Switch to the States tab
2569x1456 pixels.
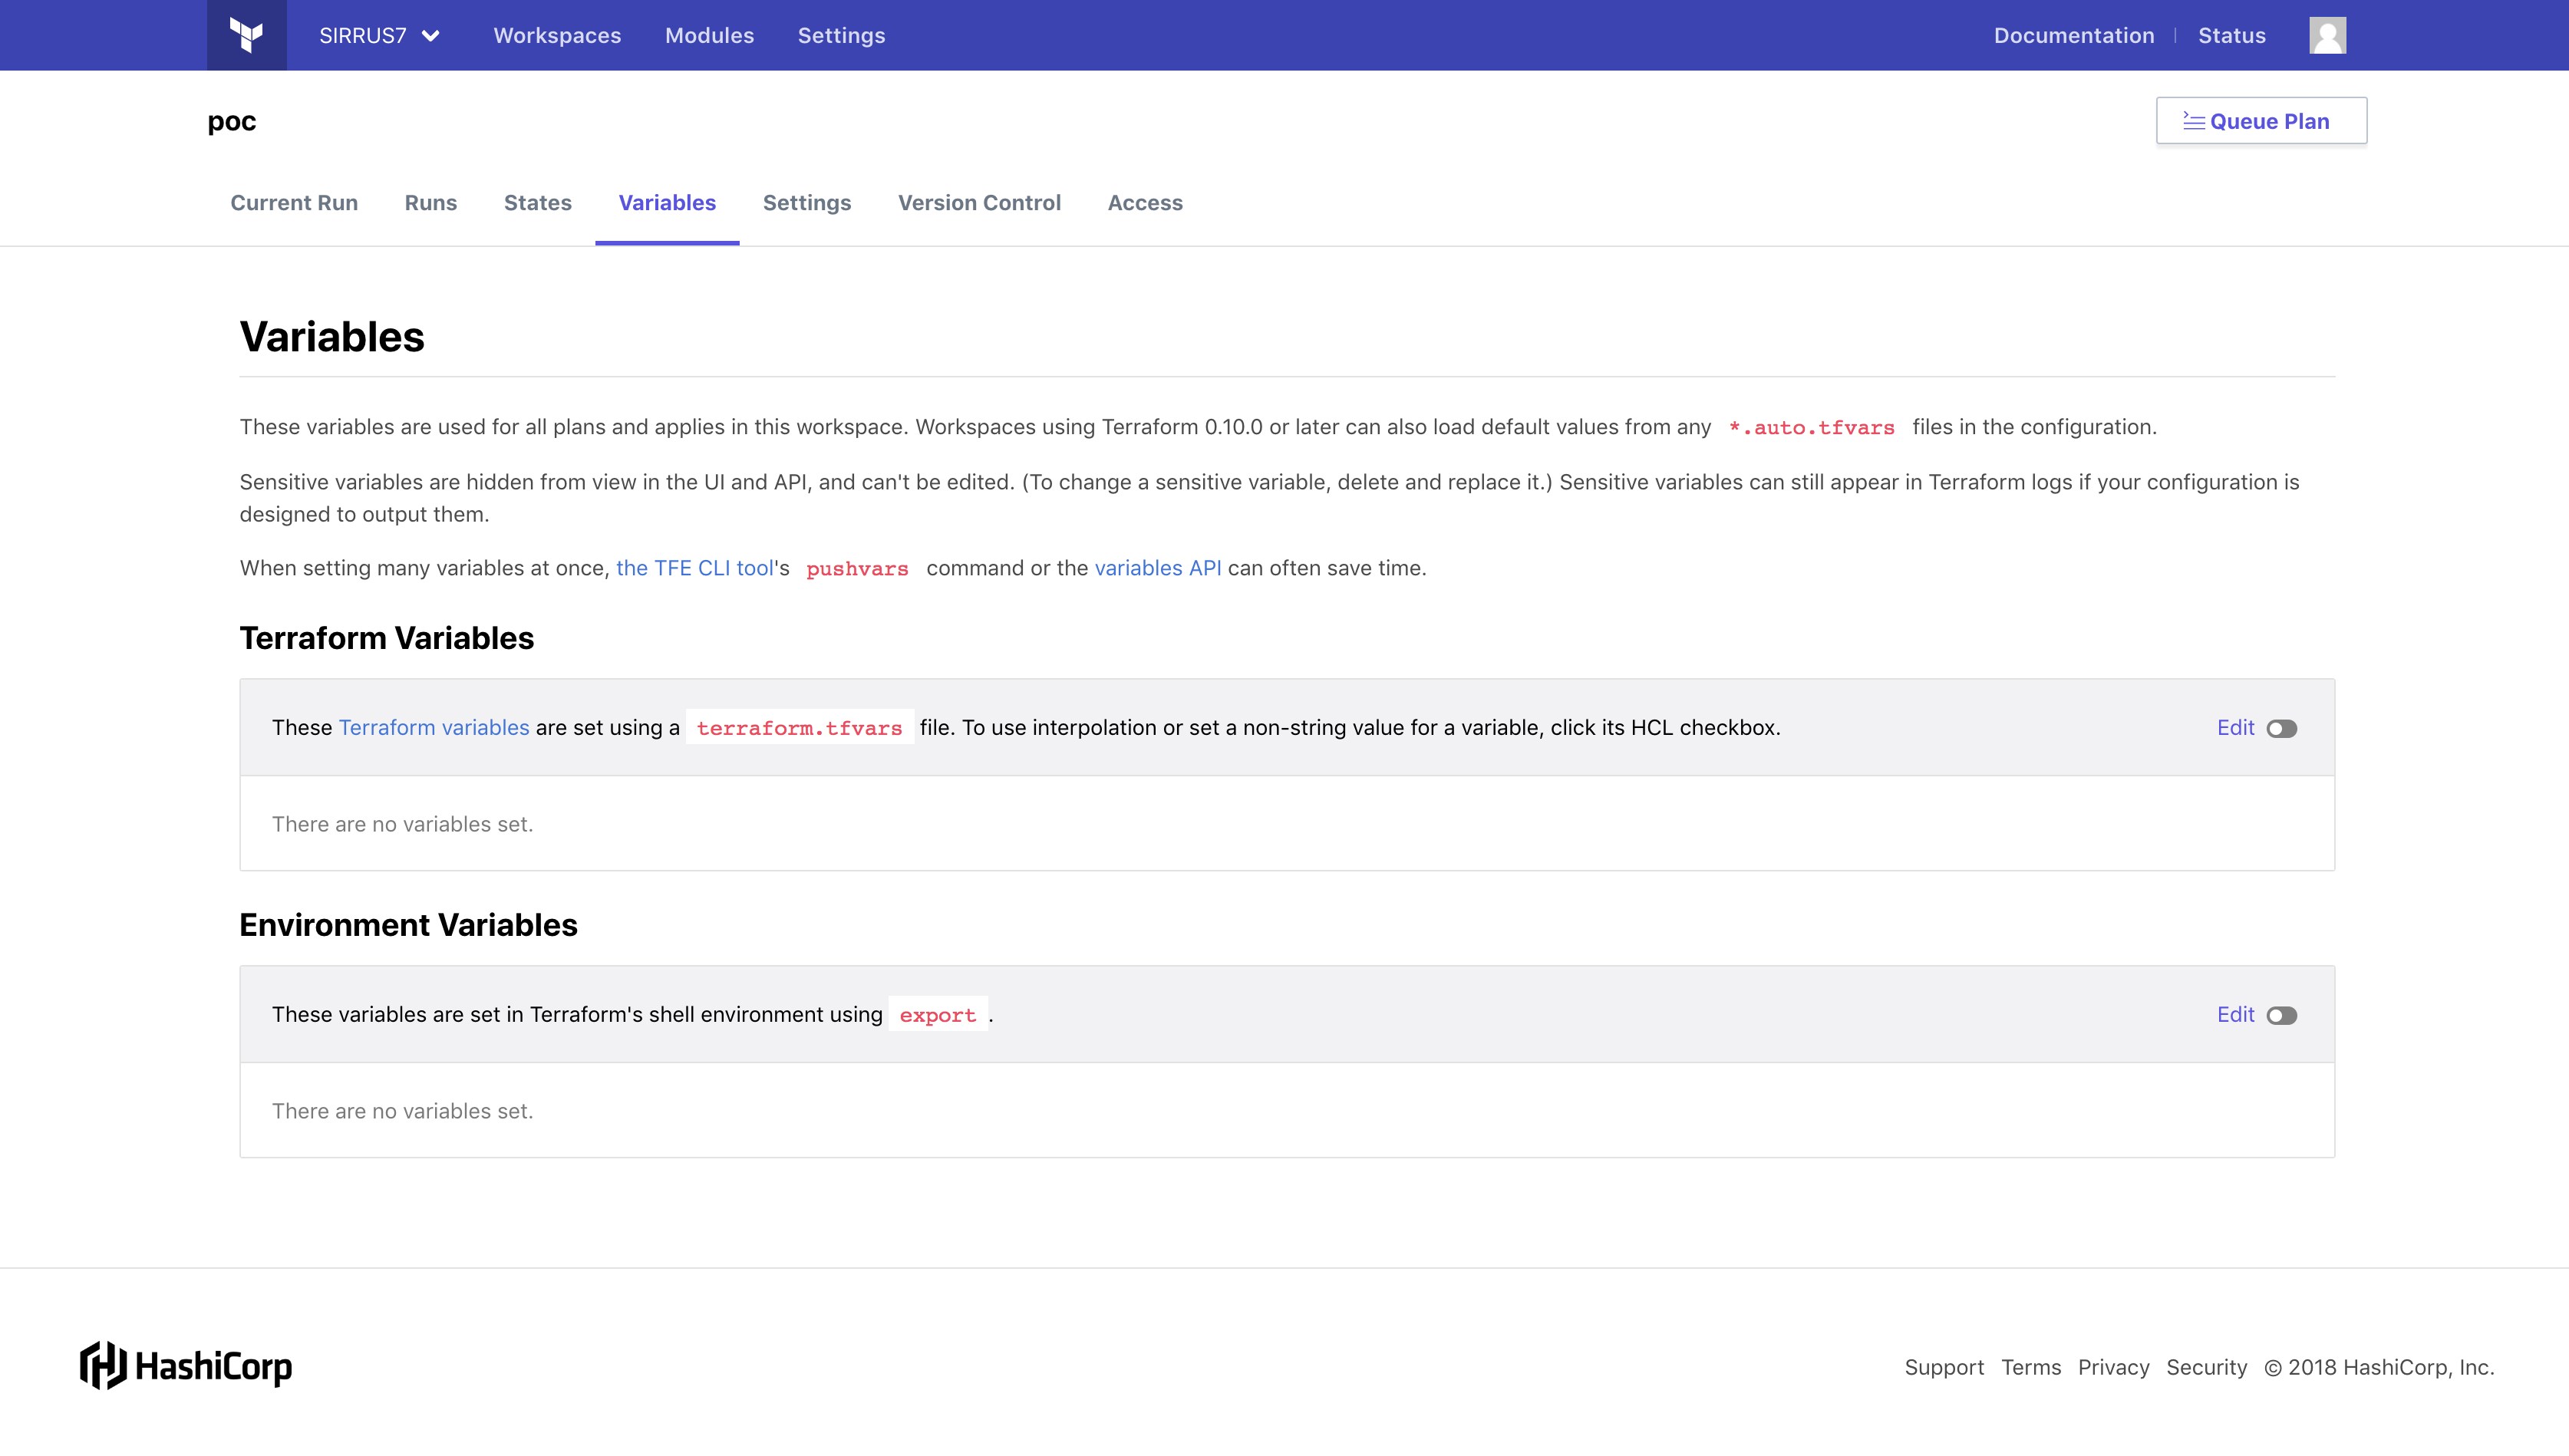tap(537, 203)
